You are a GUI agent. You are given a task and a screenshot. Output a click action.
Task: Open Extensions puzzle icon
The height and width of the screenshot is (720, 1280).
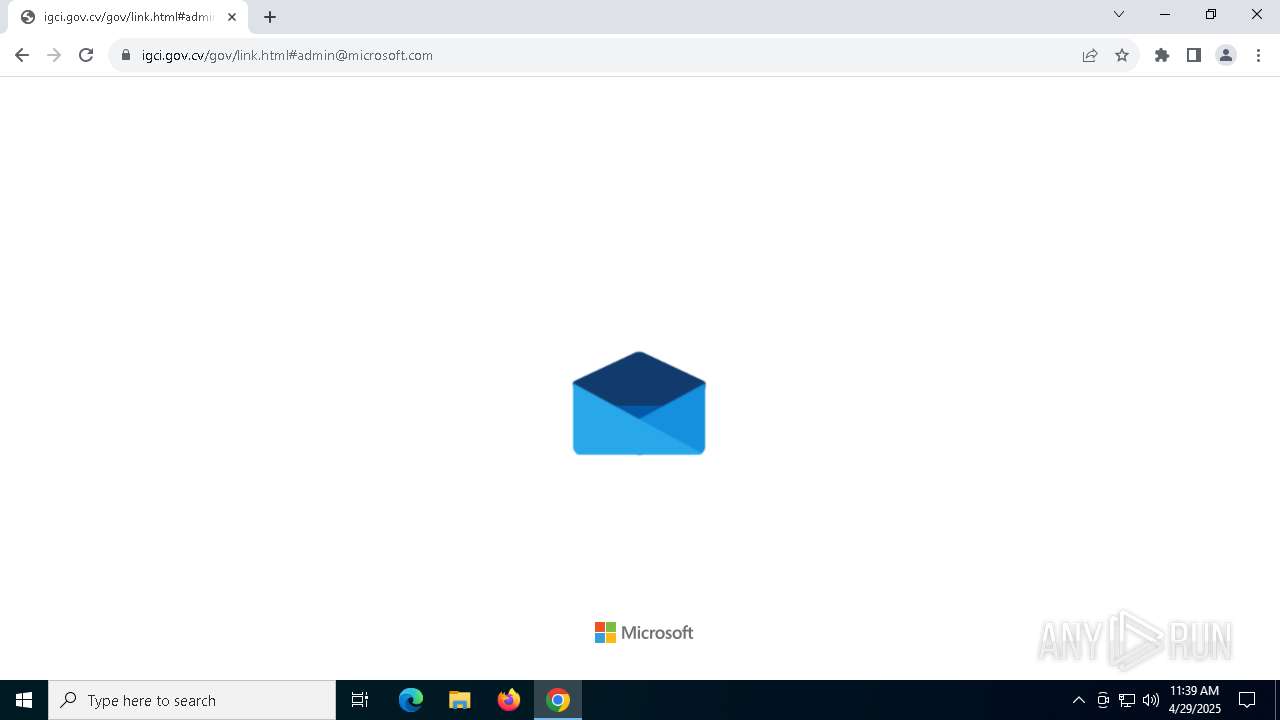1162,56
